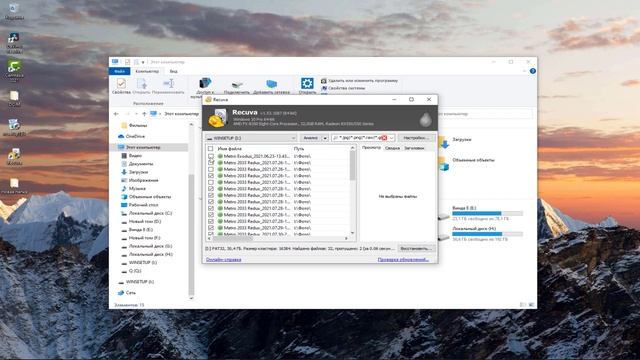Click the Piriform pear icon in Recuva header
The image size is (640, 360).
click(425, 119)
